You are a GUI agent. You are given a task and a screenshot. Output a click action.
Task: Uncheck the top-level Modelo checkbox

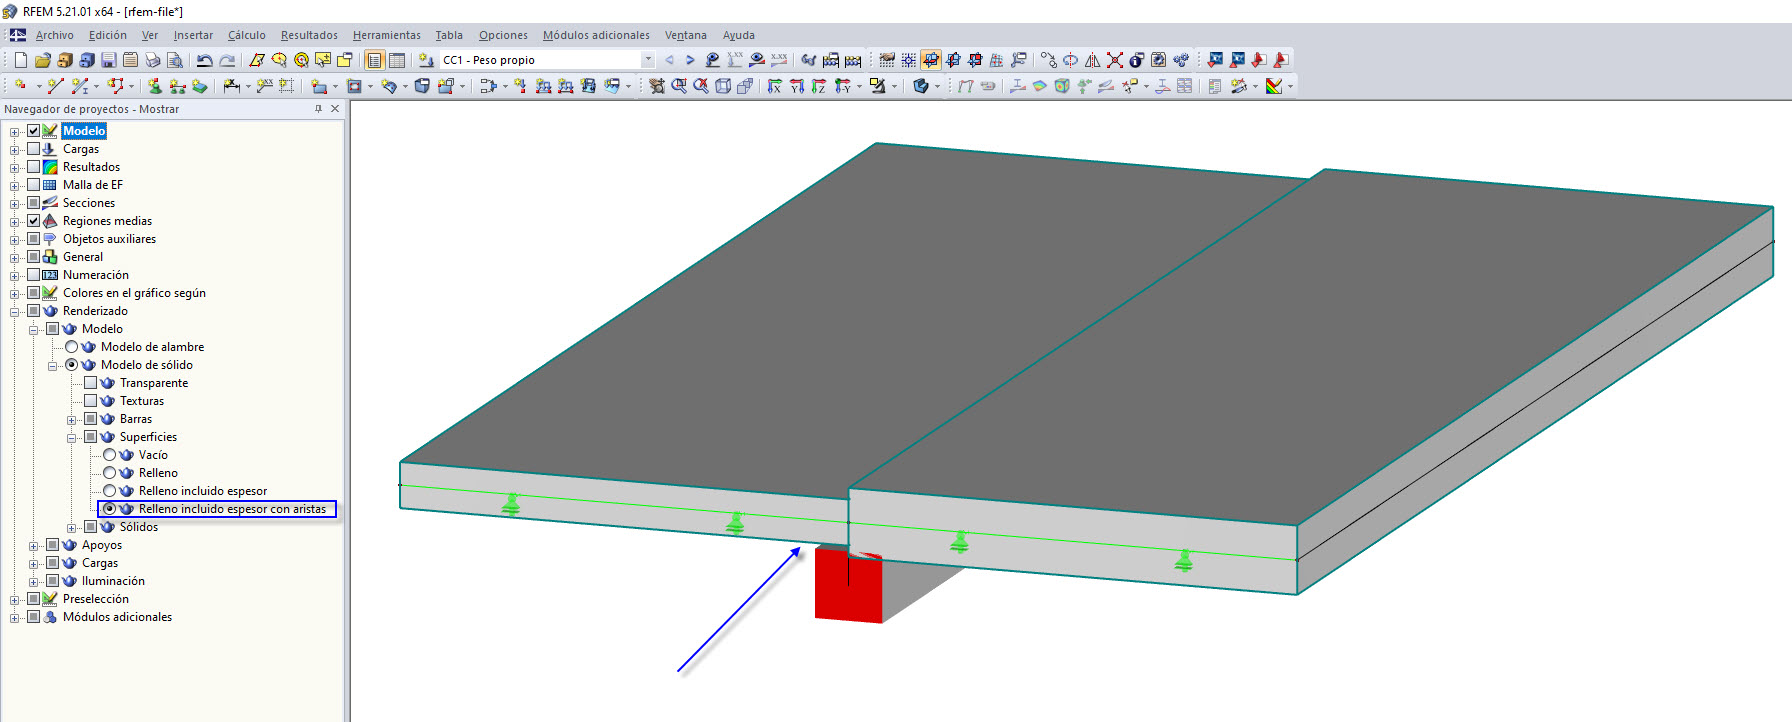click(34, 131)
